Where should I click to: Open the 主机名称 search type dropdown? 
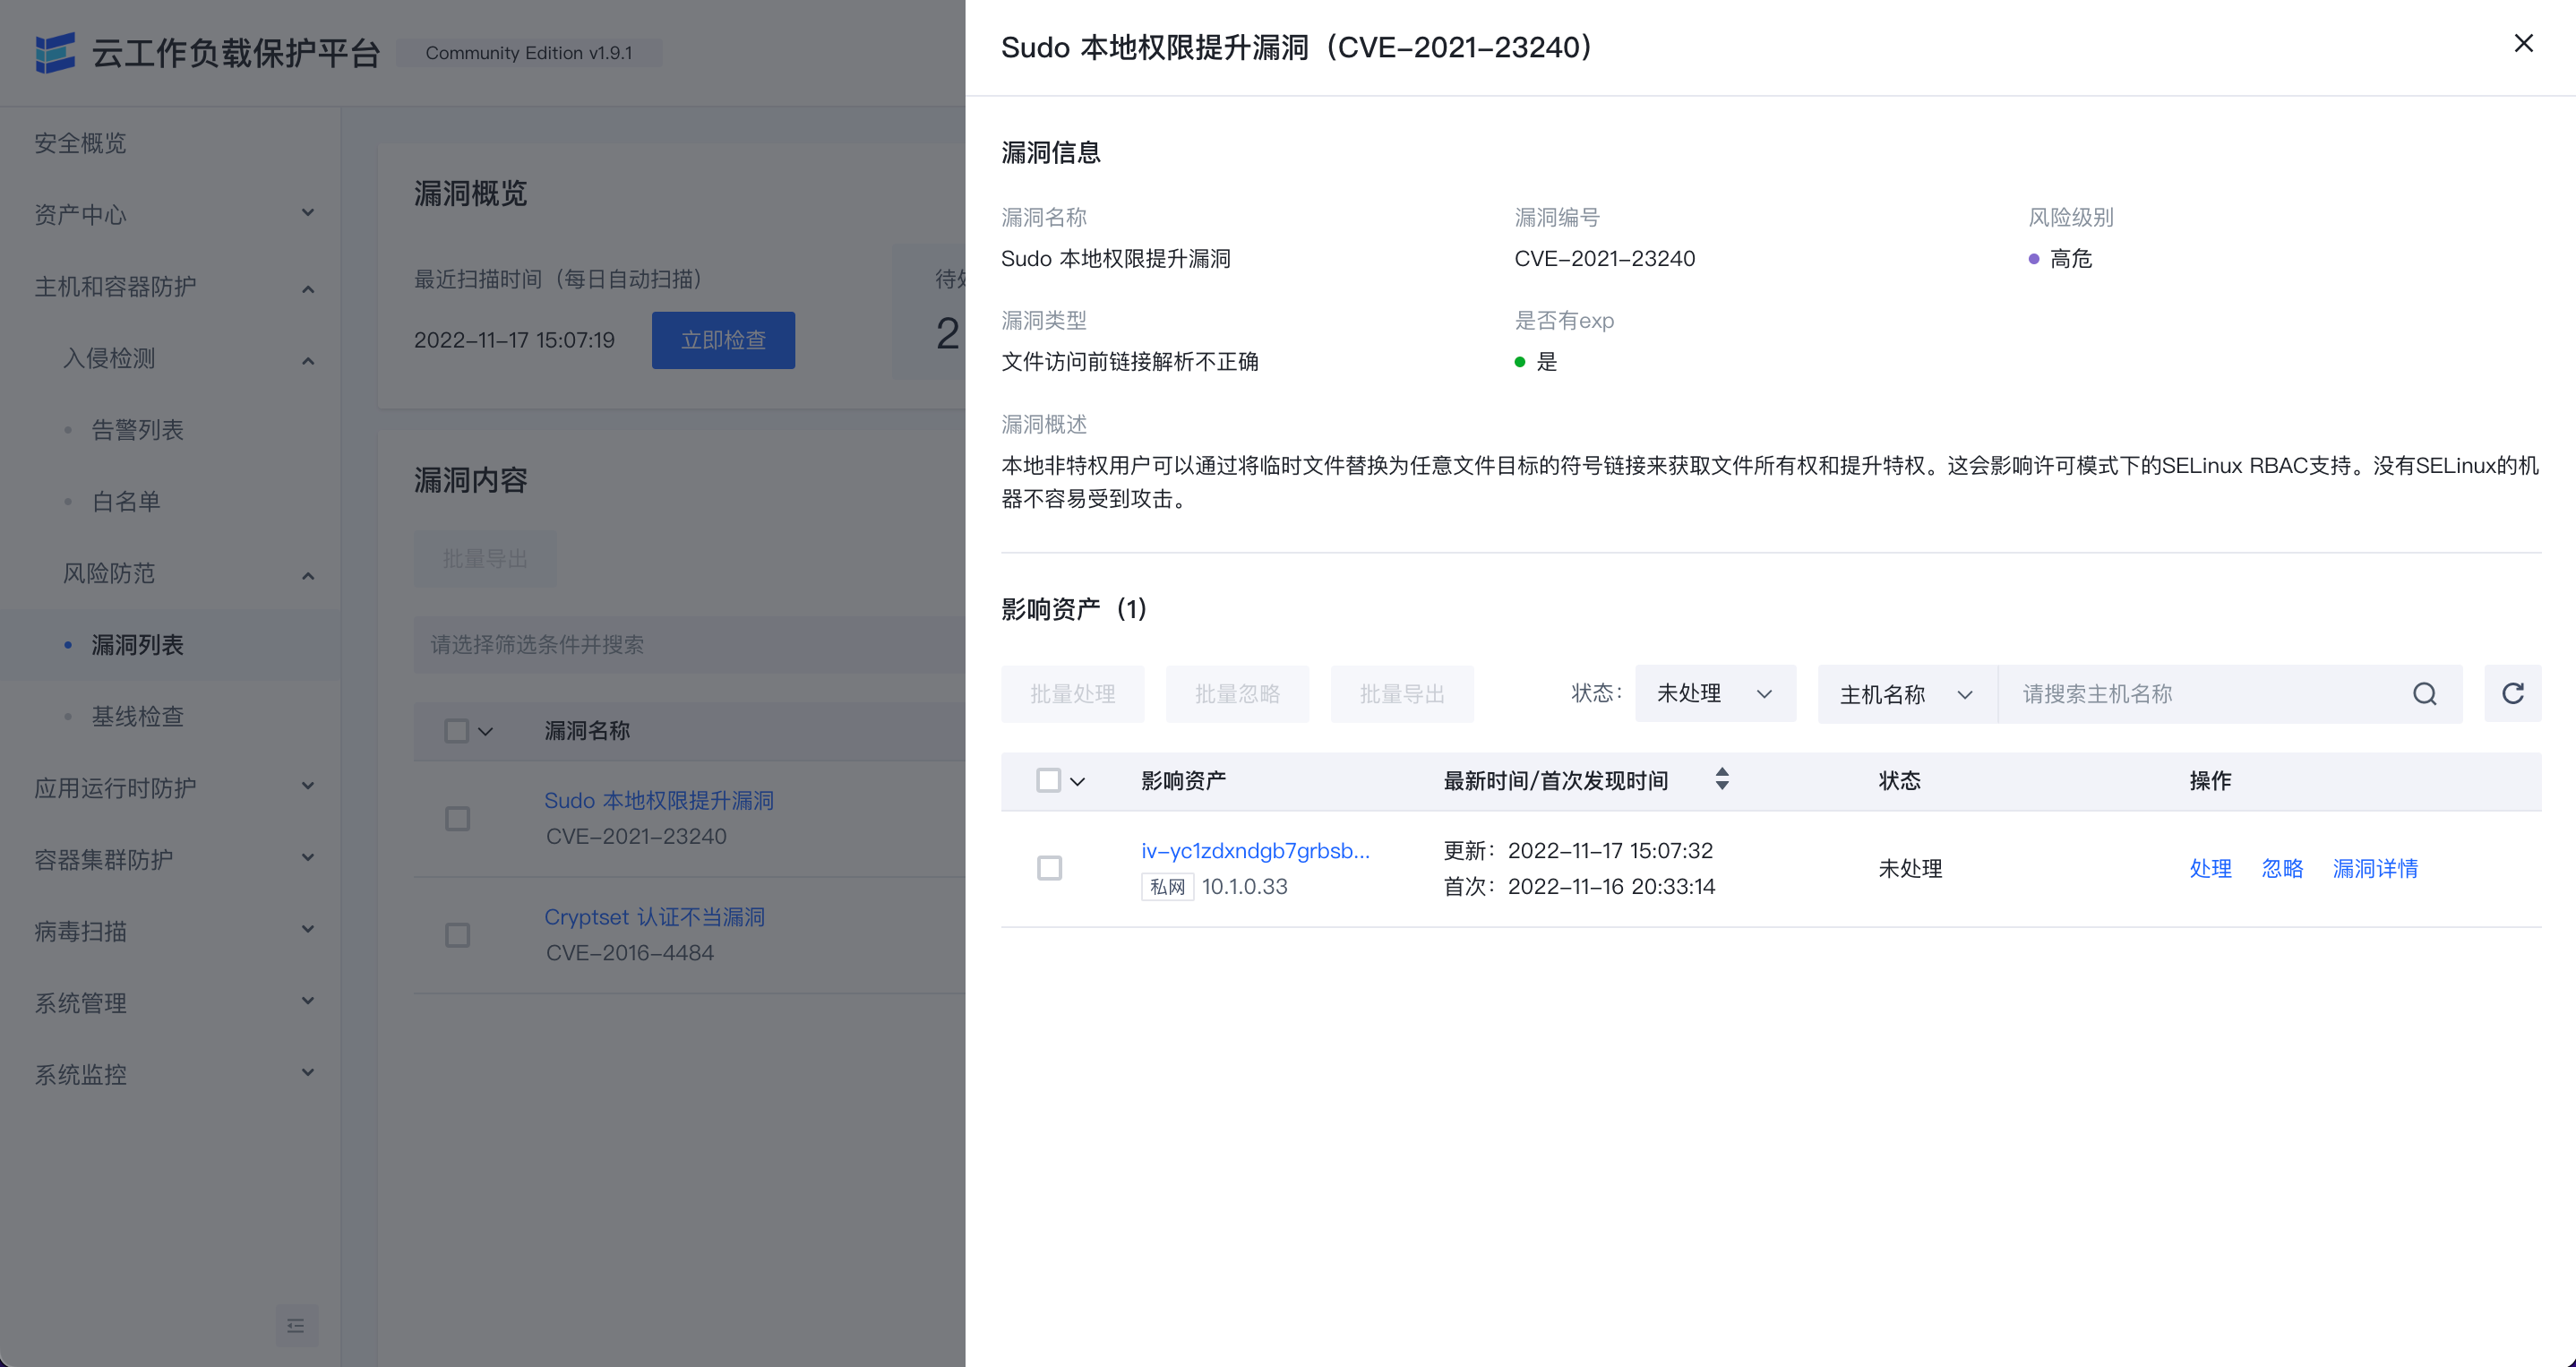click(x=1906, y=694)
